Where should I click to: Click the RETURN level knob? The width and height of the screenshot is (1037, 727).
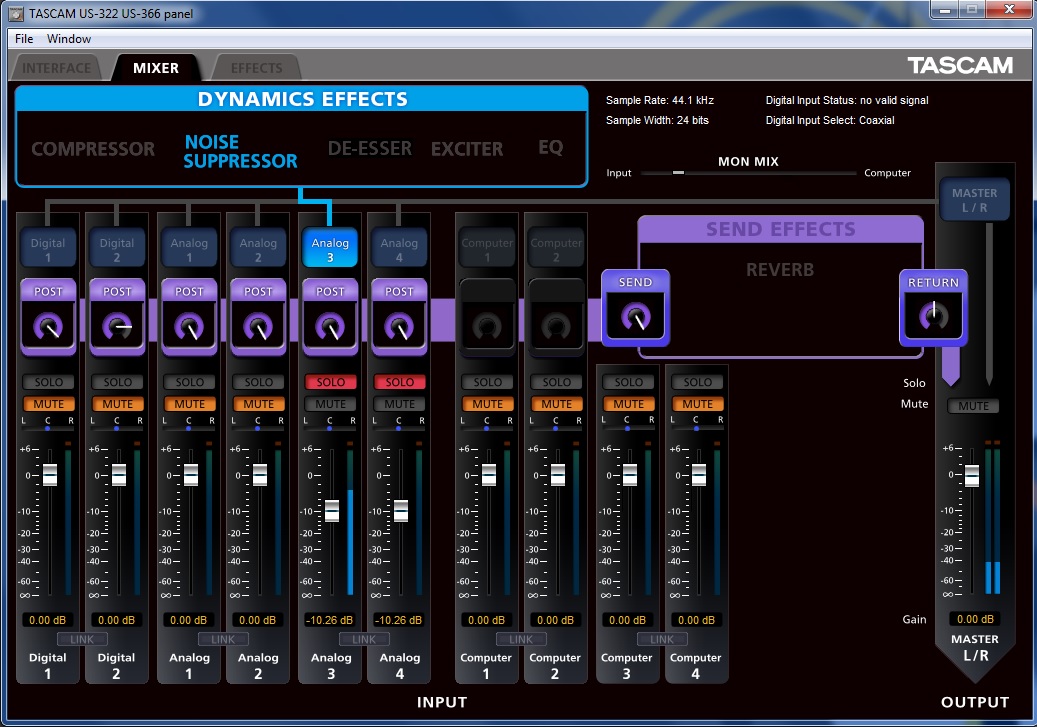click(933, 317)
